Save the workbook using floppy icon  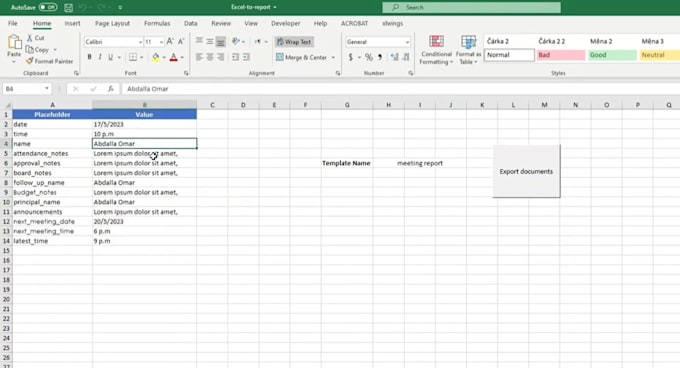click(x=69, y=7)
